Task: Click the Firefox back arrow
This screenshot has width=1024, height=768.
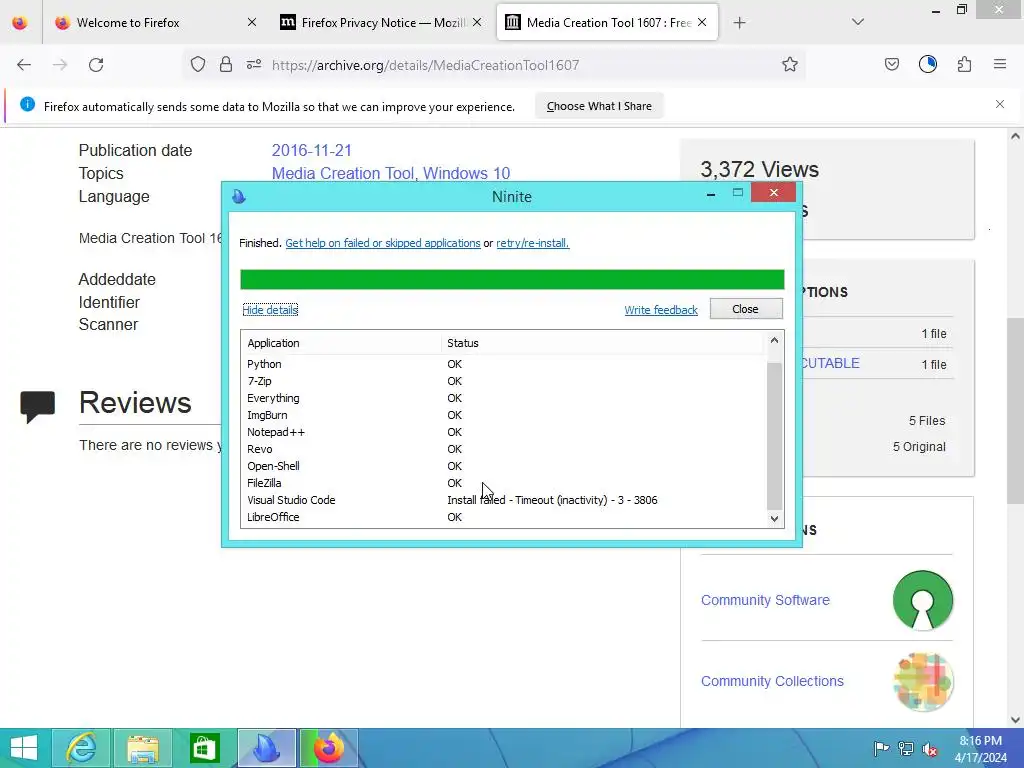Action: click(24, 65)
